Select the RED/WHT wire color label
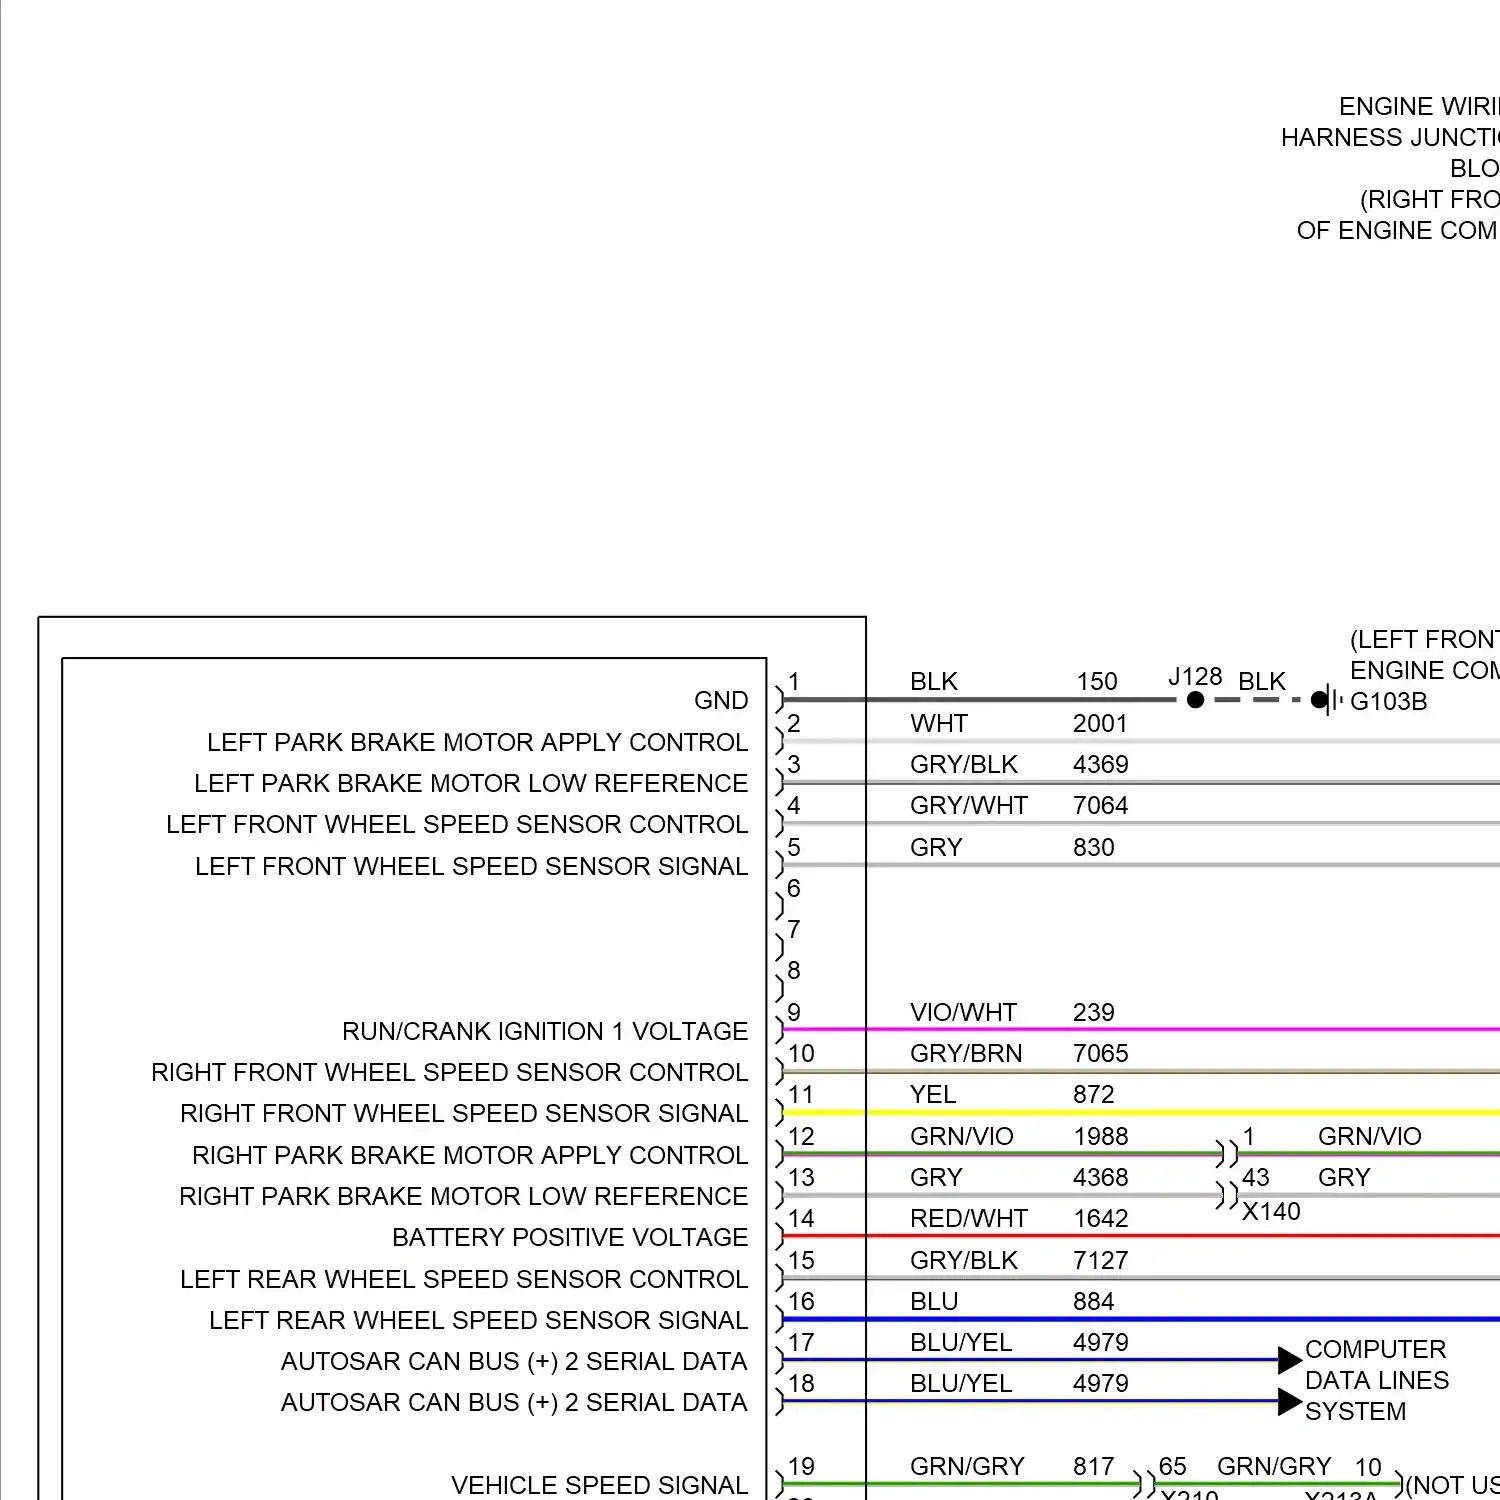Viewport: 1500px width, 1500px height. pos(968,1218)
